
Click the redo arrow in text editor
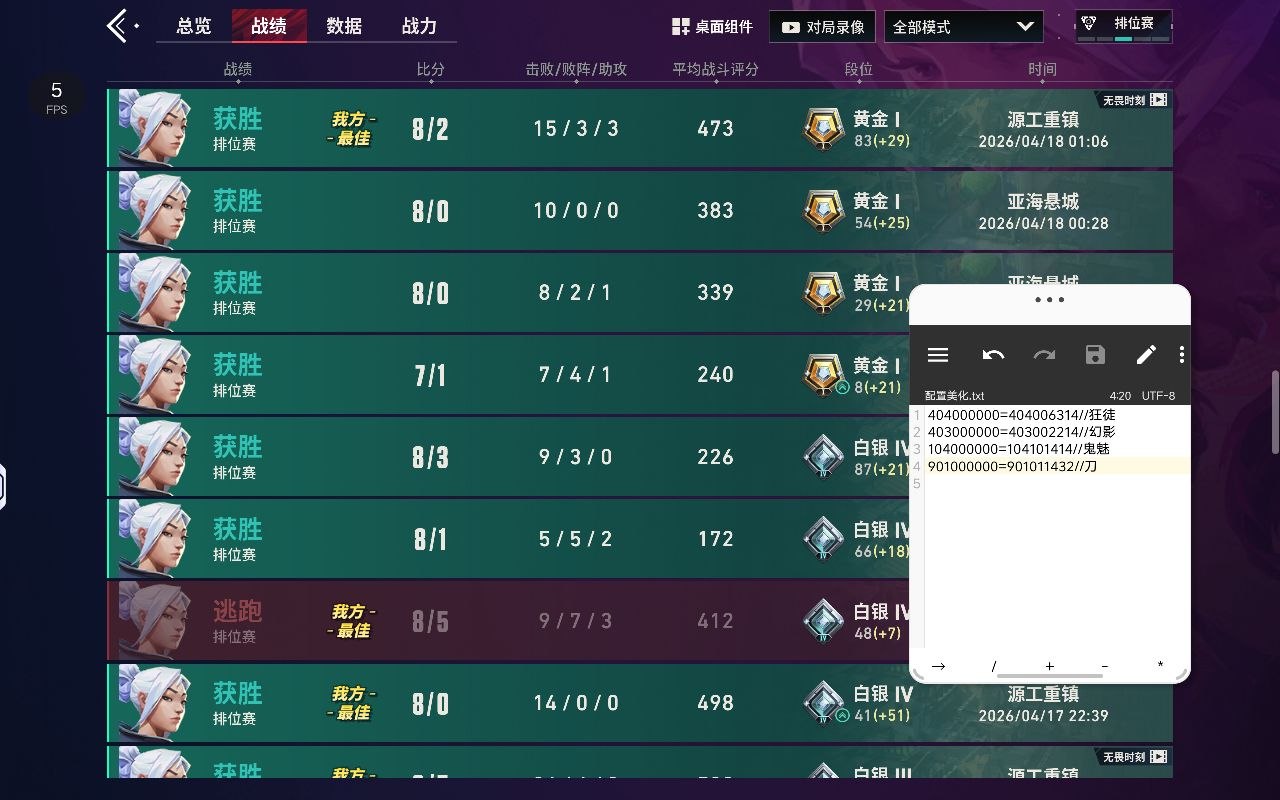pos(1044,355)
